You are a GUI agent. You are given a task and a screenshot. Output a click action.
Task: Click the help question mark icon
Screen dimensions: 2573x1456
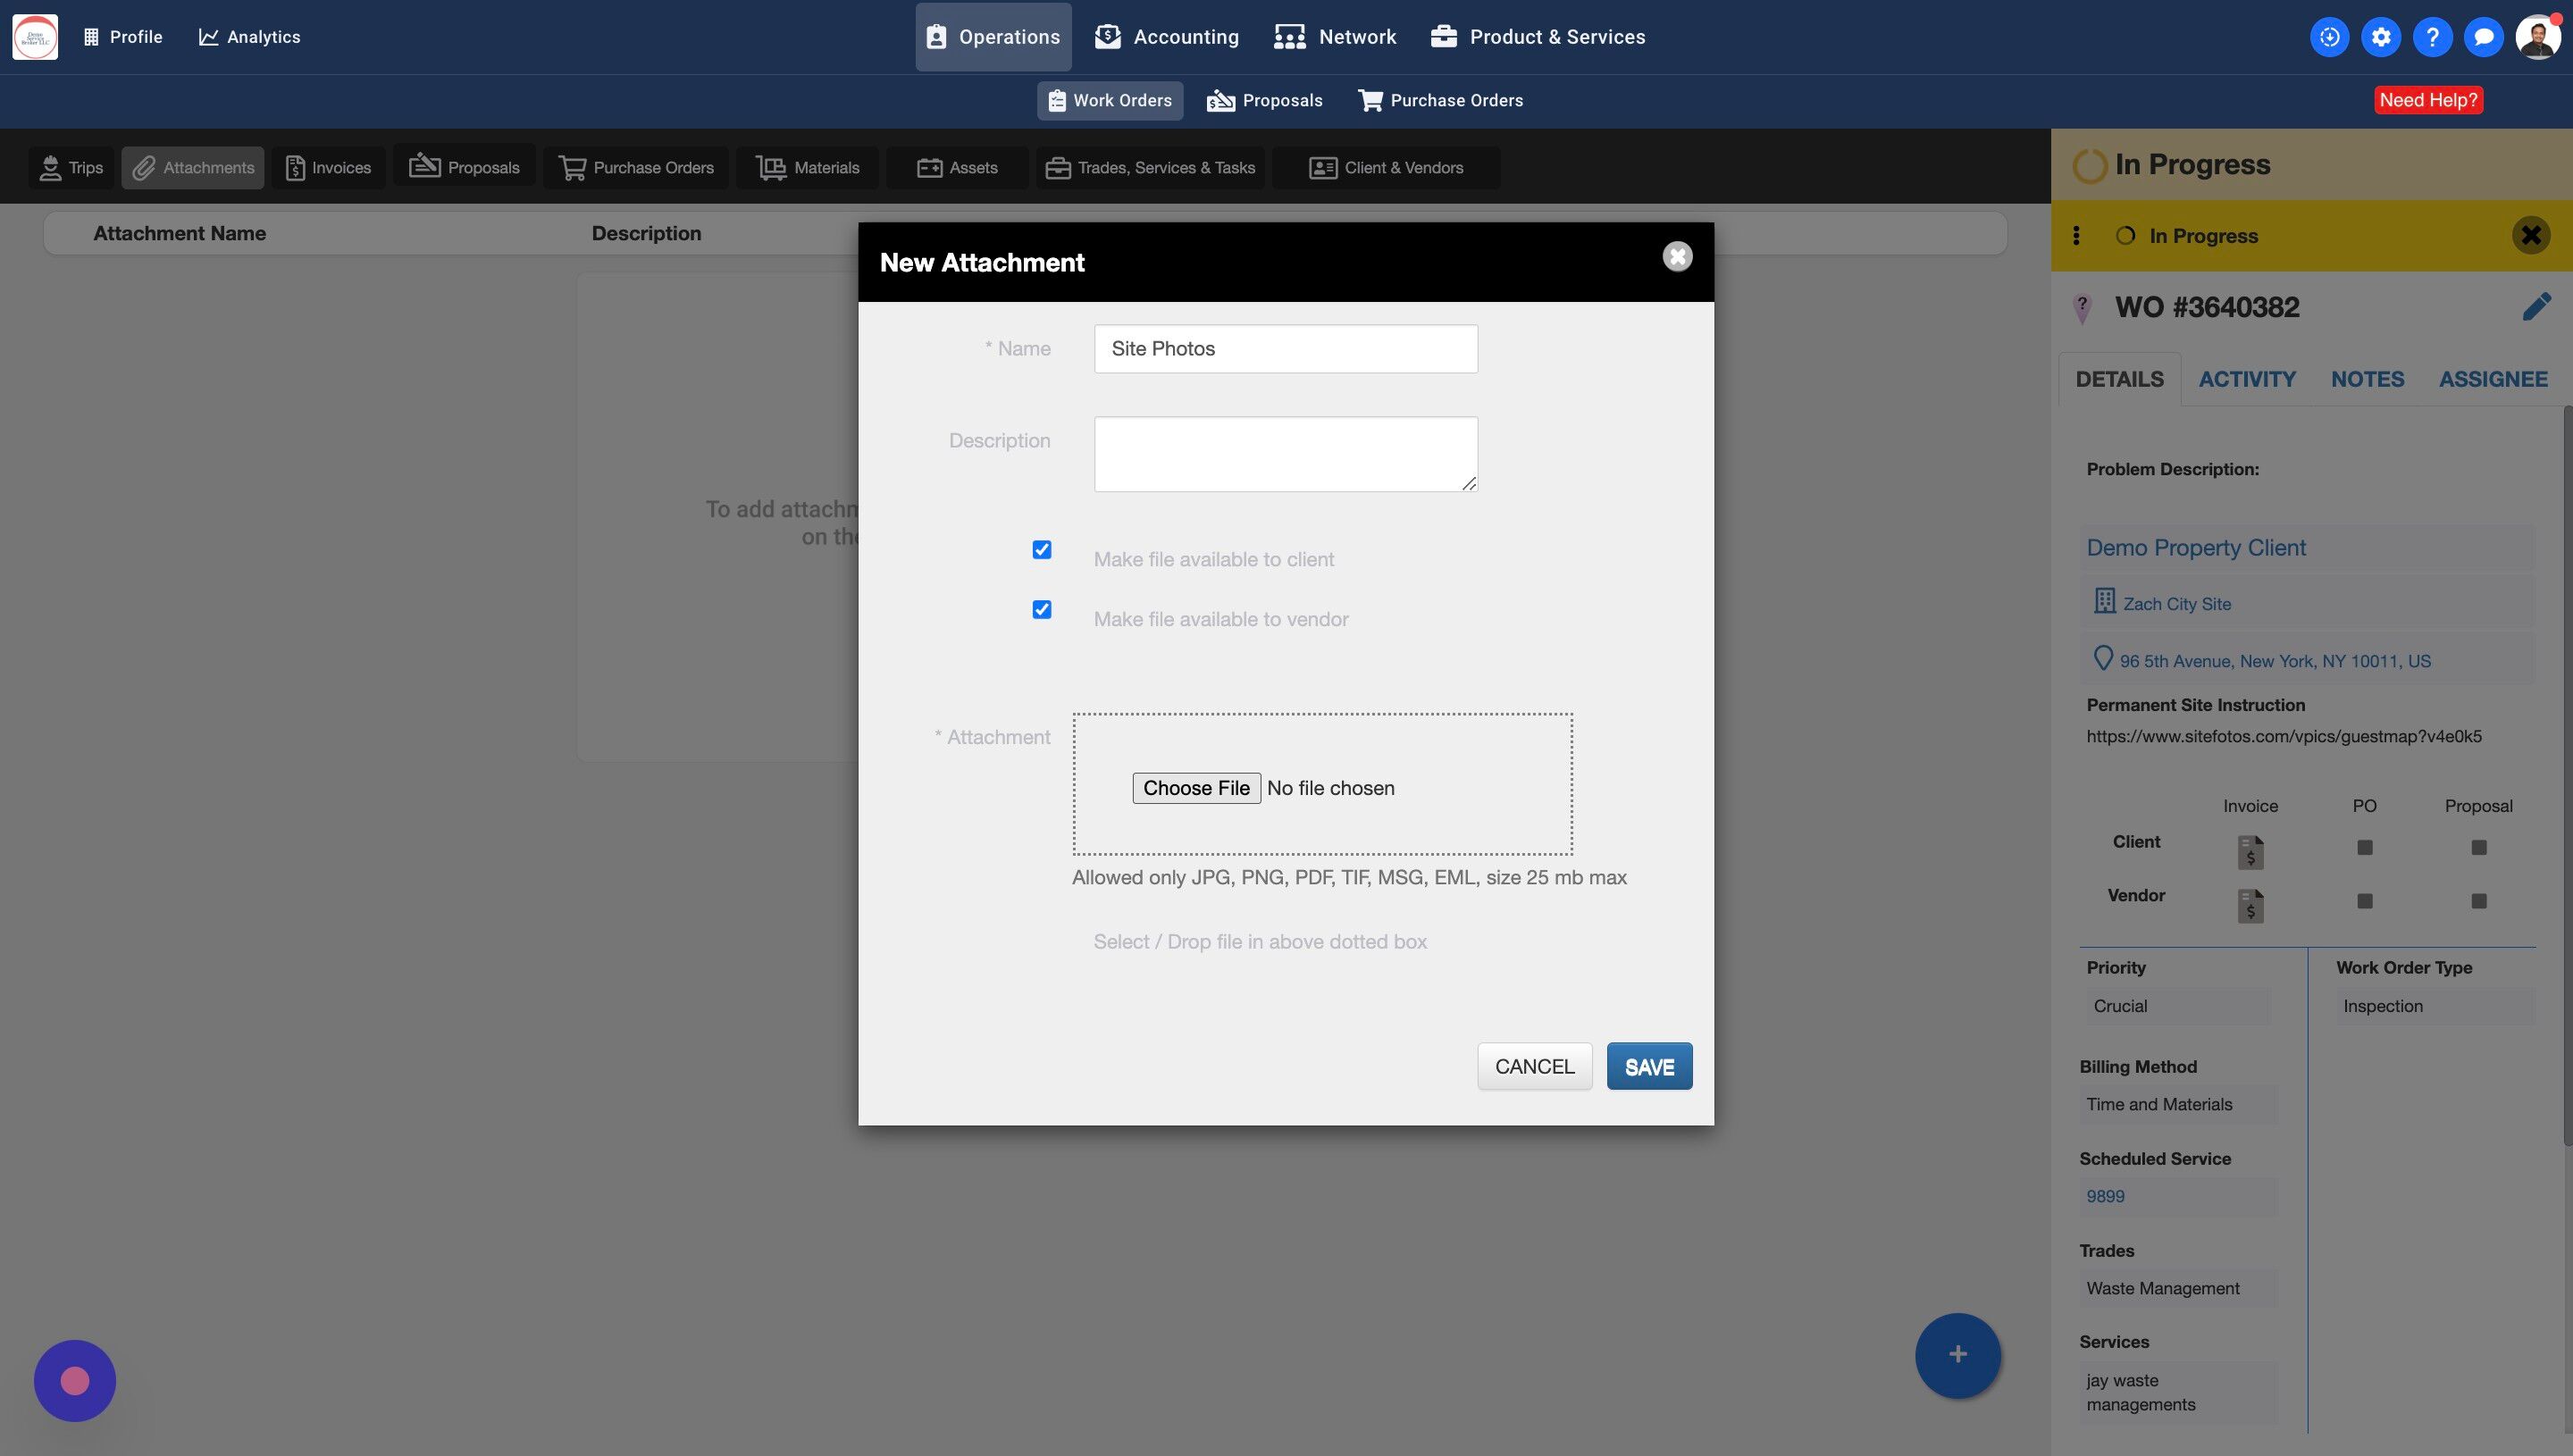2432,37
